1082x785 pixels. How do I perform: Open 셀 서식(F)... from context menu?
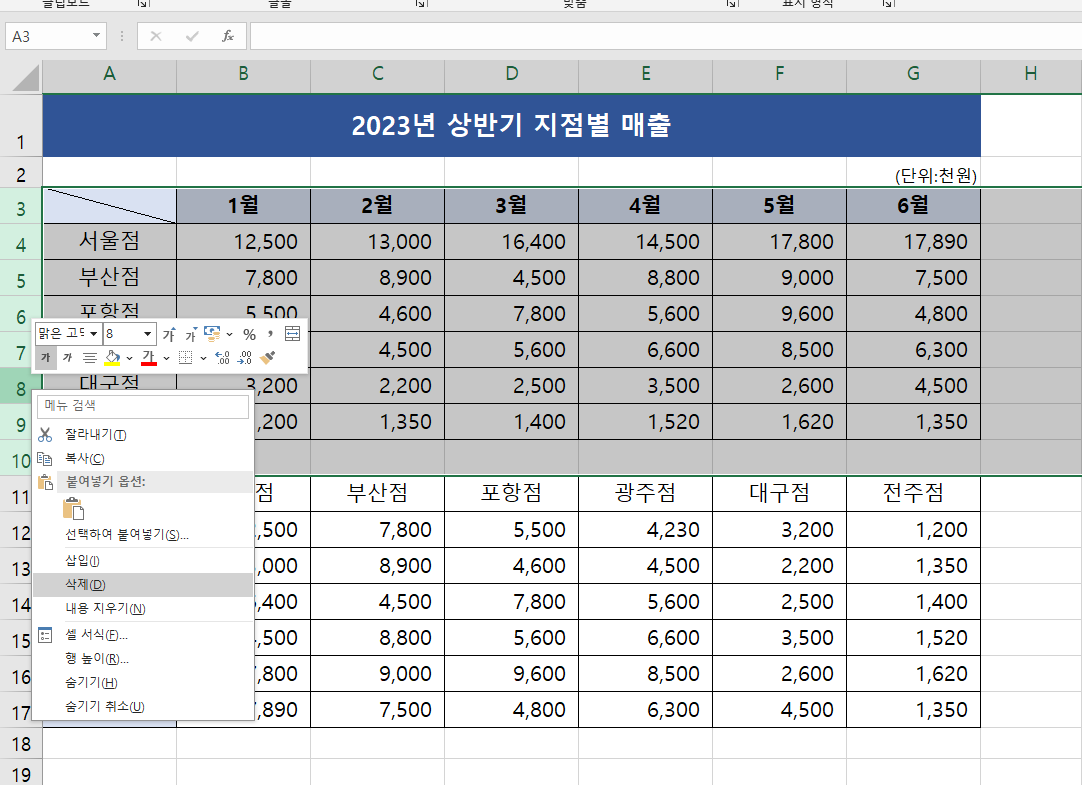coord(143,635)
